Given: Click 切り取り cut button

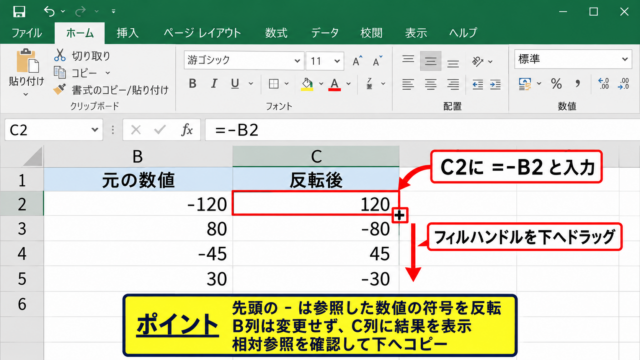Looking at the screenshot, I should [82, 56].
